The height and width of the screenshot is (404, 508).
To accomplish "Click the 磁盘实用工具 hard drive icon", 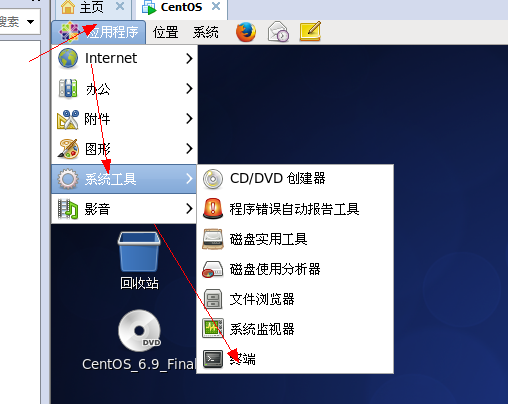I will pyautogui.click(x=213, y=239).
